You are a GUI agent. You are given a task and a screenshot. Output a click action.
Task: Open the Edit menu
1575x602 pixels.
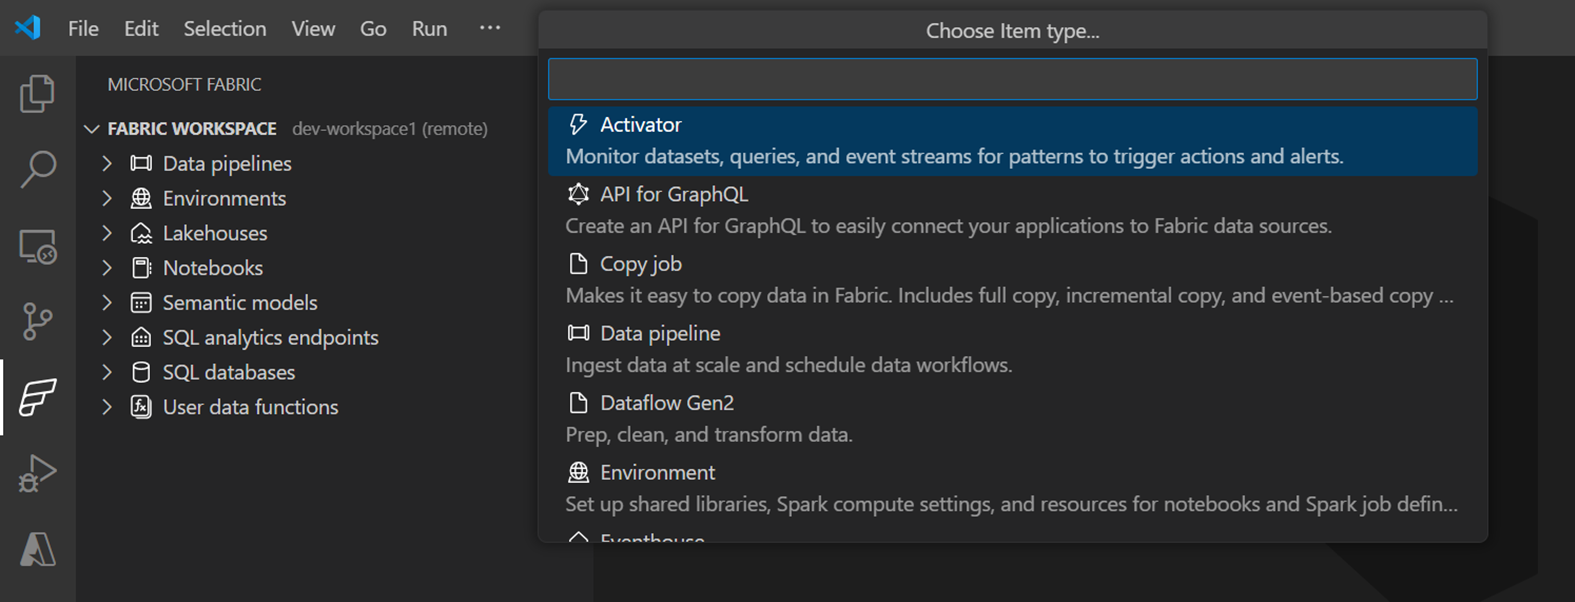click(x=141, y=28)
